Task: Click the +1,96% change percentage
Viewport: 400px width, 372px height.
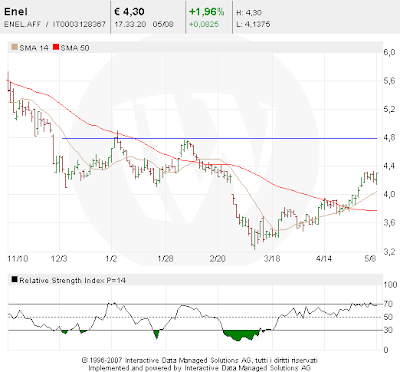Action: point(207,12)
